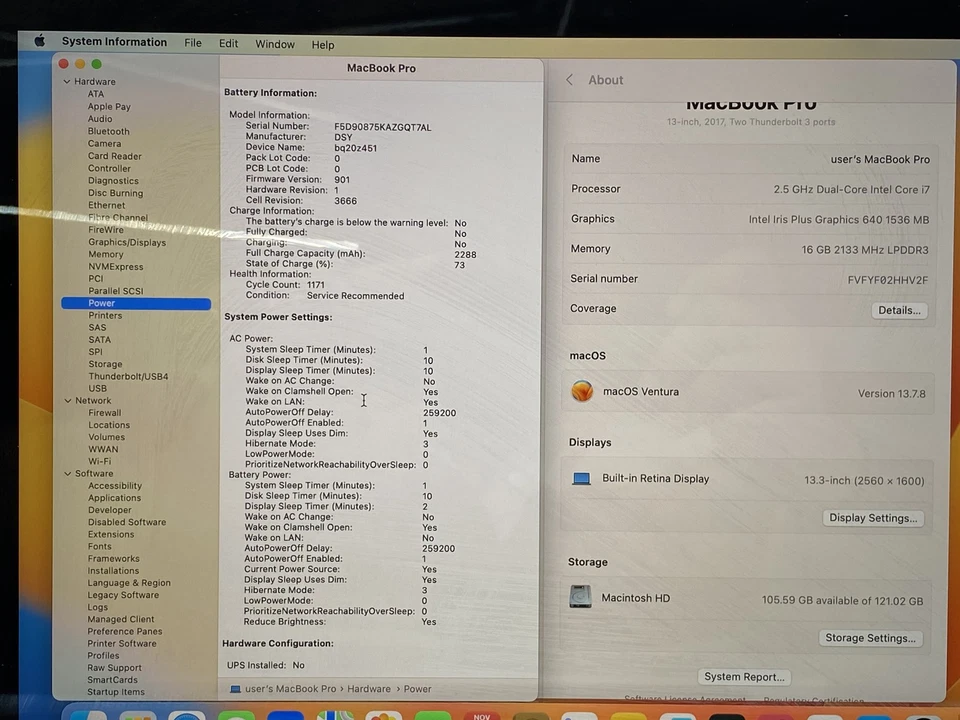Open the Help menu
The width and height of the screenshot is (960, 720).
pos(323,44)
